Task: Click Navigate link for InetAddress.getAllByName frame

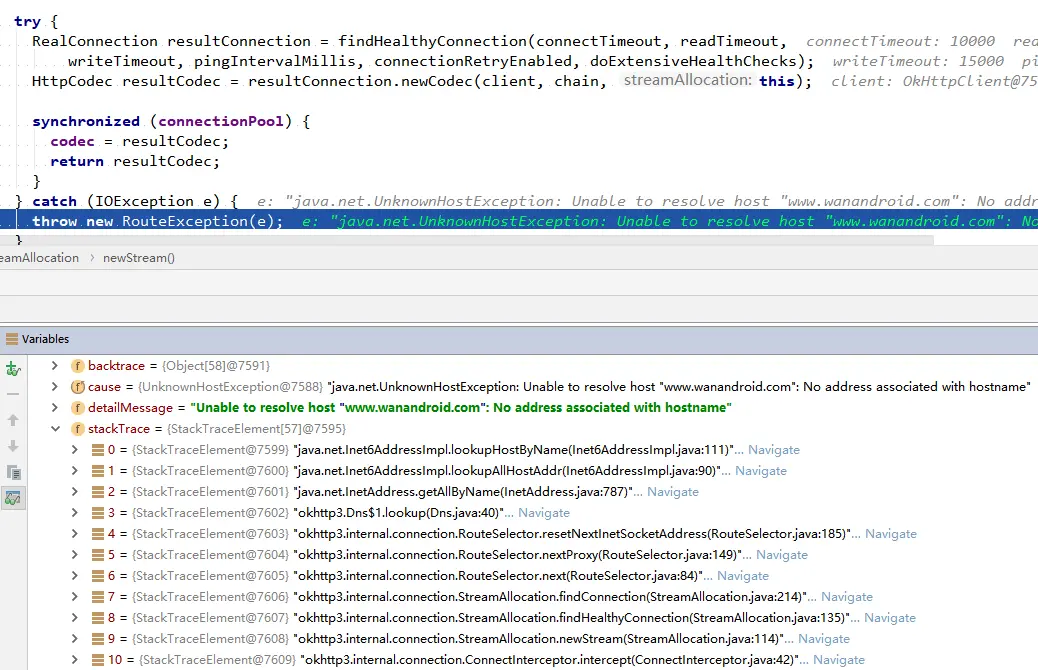Action: (673, 491)
